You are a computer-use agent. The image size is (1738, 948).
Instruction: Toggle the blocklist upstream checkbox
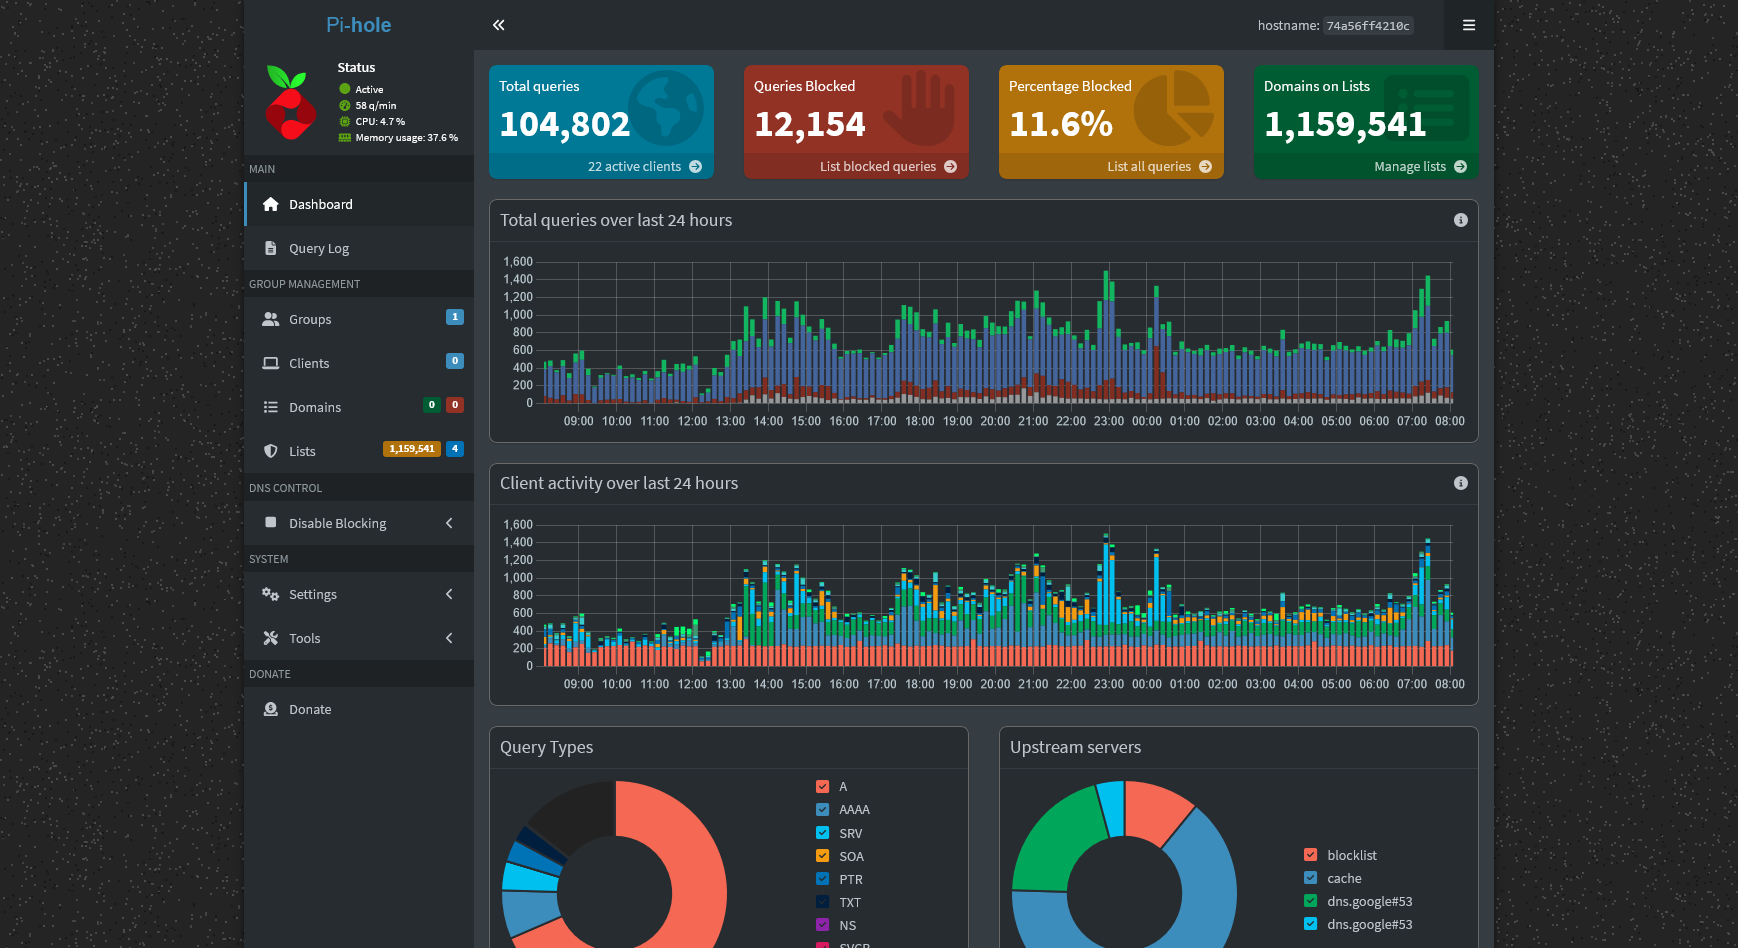pyautogui.click(x=1310, y=855)
